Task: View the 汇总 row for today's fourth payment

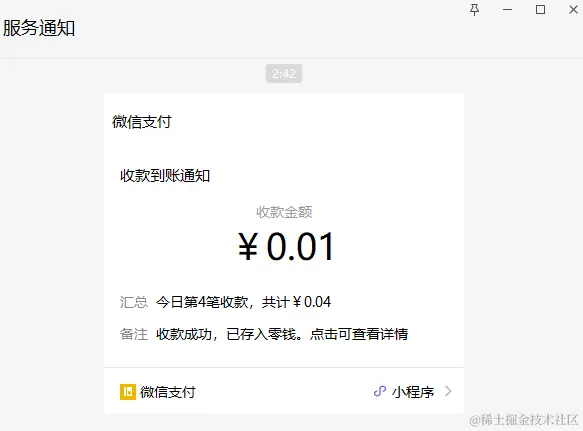Action: [x=225, y=302]
